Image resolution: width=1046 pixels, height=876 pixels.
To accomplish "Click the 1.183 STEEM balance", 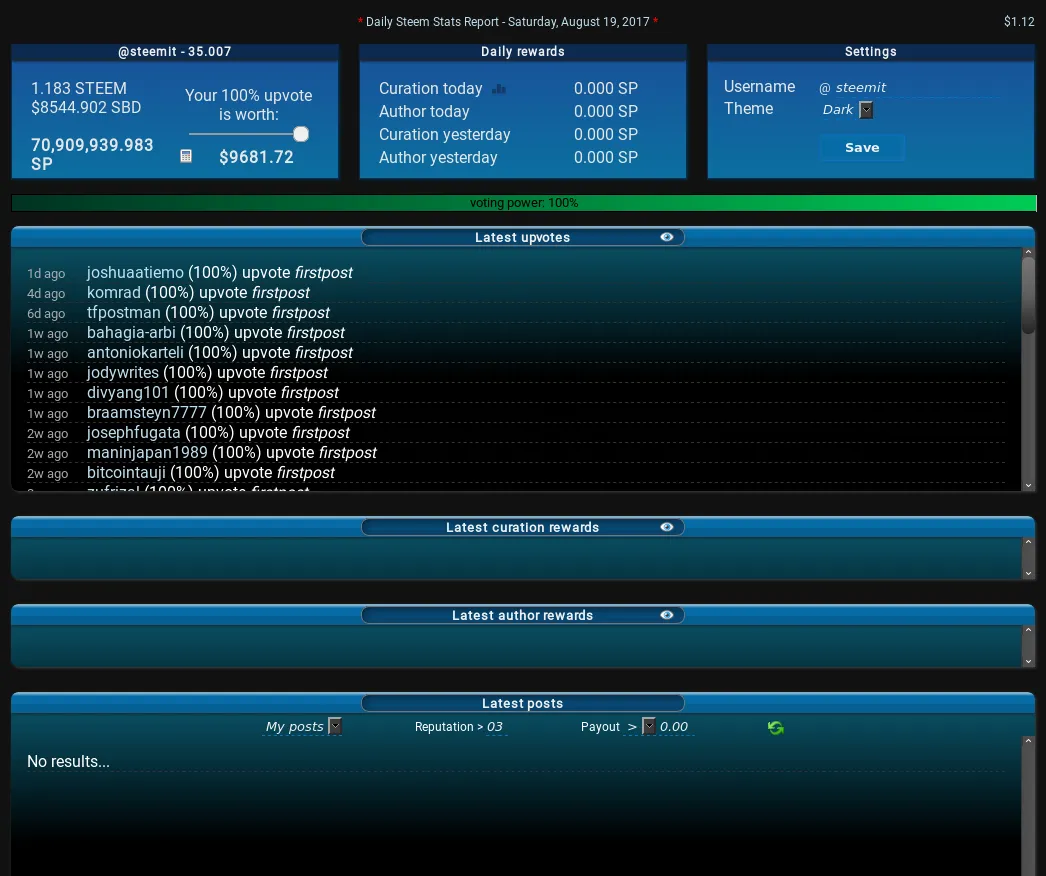I will pyautogui.click(x=79, y=88).
